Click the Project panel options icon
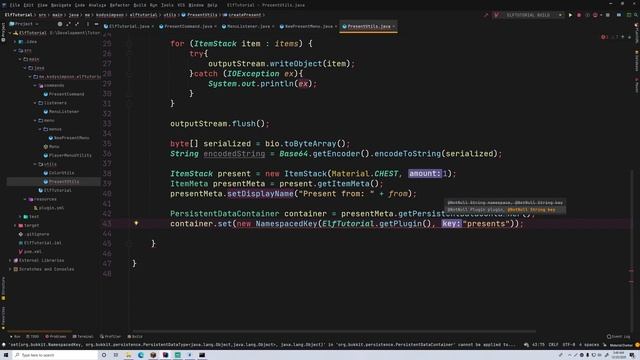 click(x=87, y=24)
